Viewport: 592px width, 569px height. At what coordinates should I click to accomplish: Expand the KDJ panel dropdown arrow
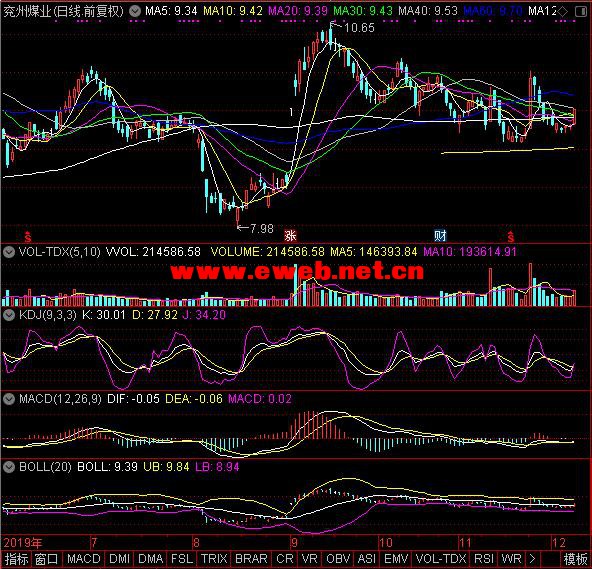(x=9, y=315)
